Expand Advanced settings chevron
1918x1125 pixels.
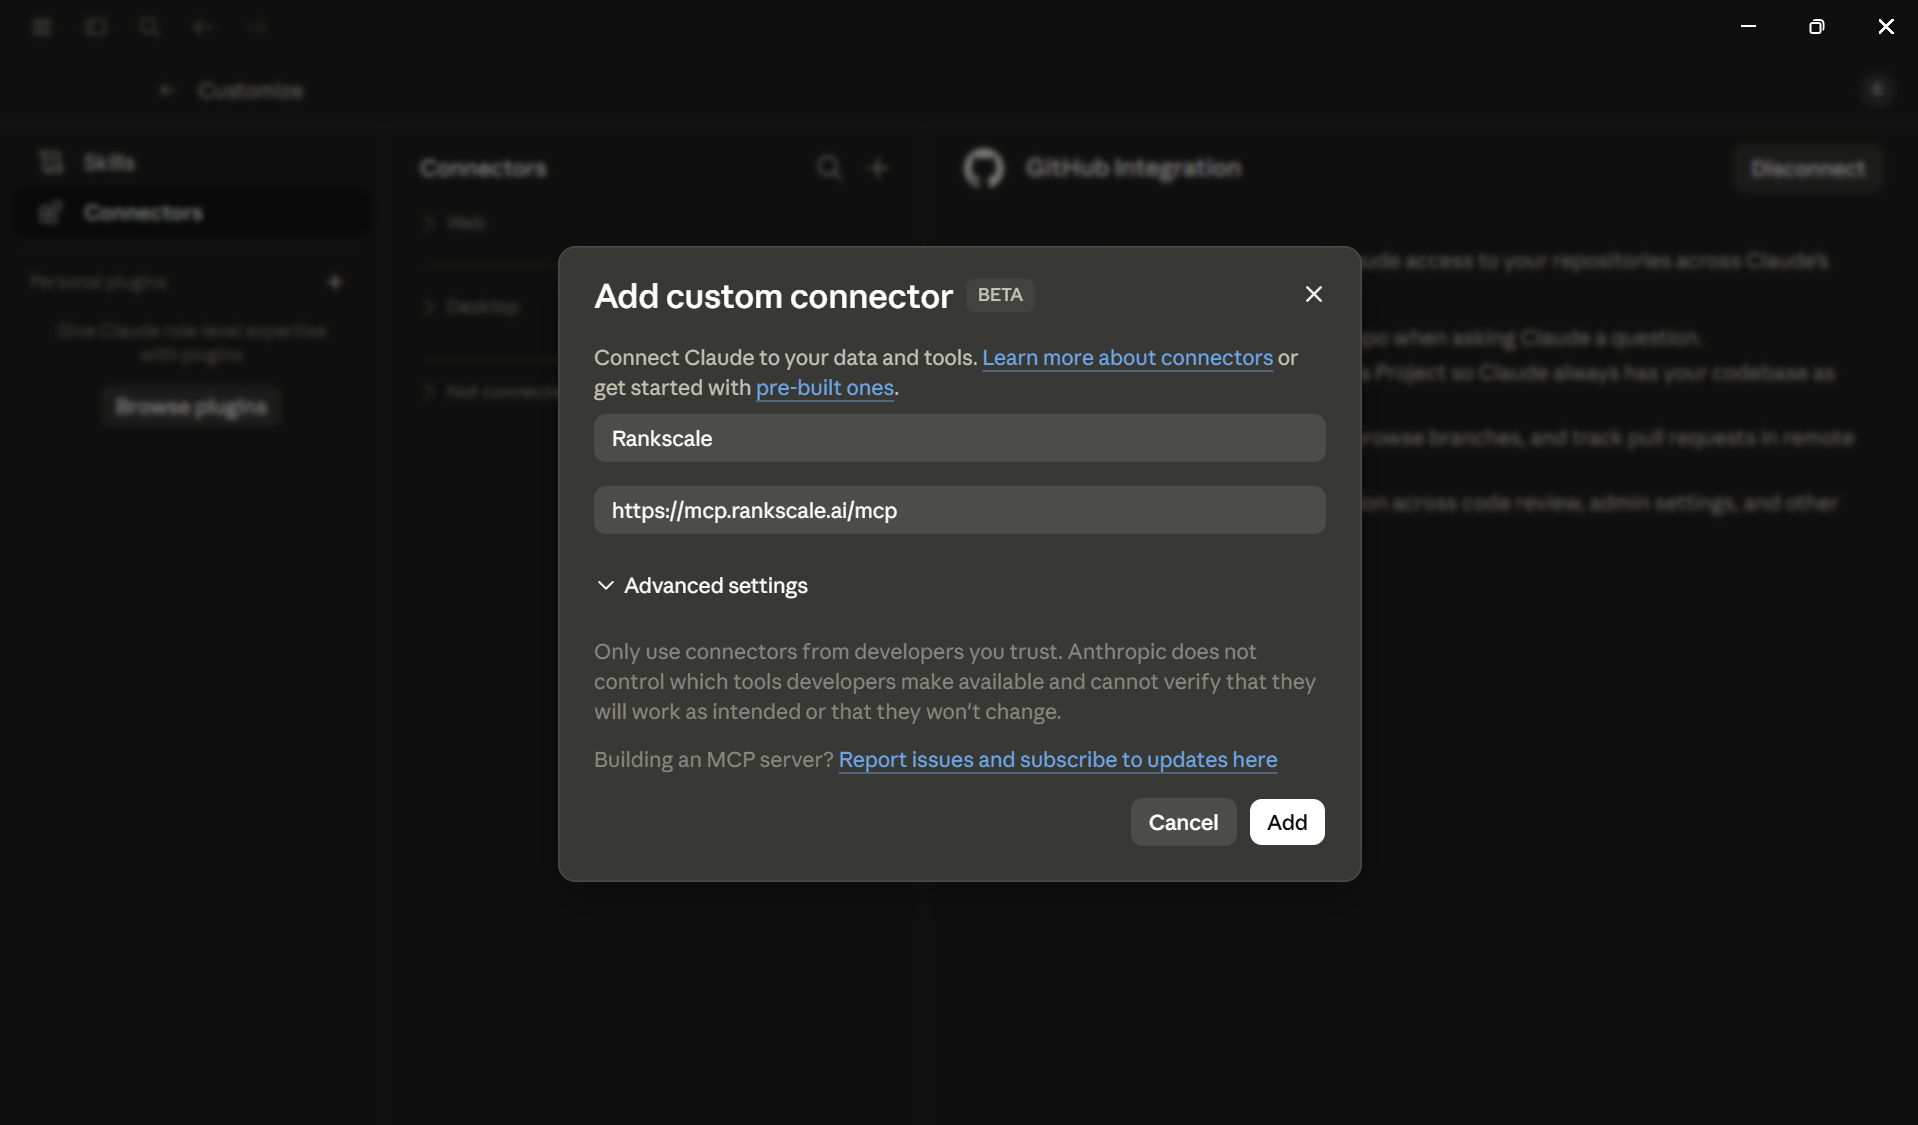tap(605, 585)
